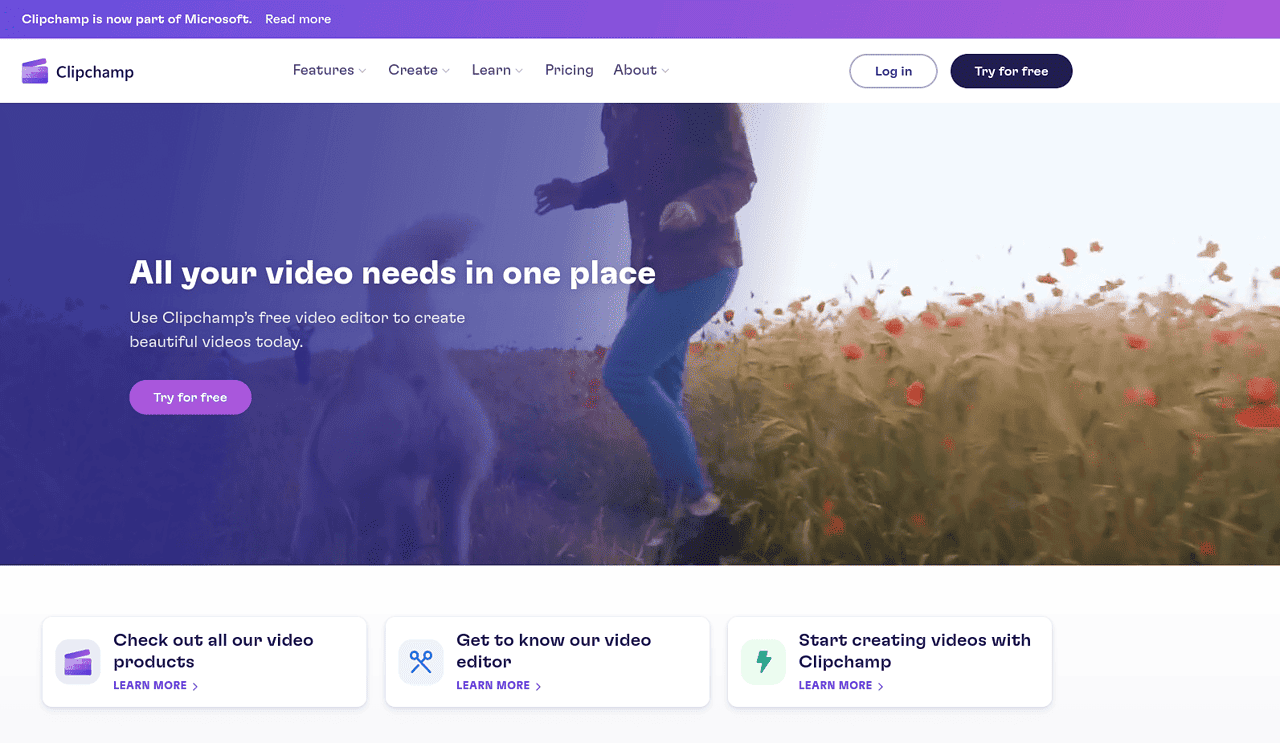
Task: Open Learn More under Start creating videos
Action: 841,686
